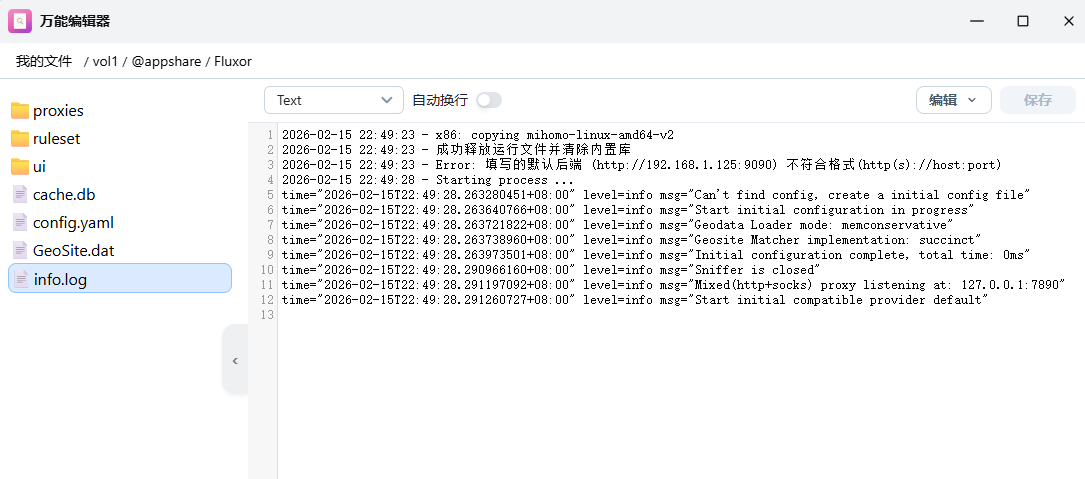
Task: Click "Start initial configuration in progress" line
Action: tap(628, 210)
